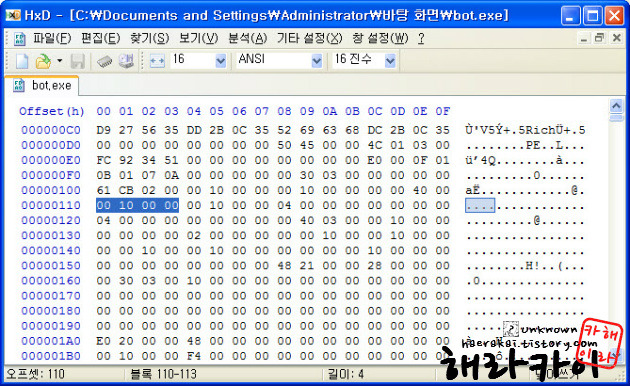
Task: Click hex byte 61 in row 00000100
Action: tap(103, 190)
